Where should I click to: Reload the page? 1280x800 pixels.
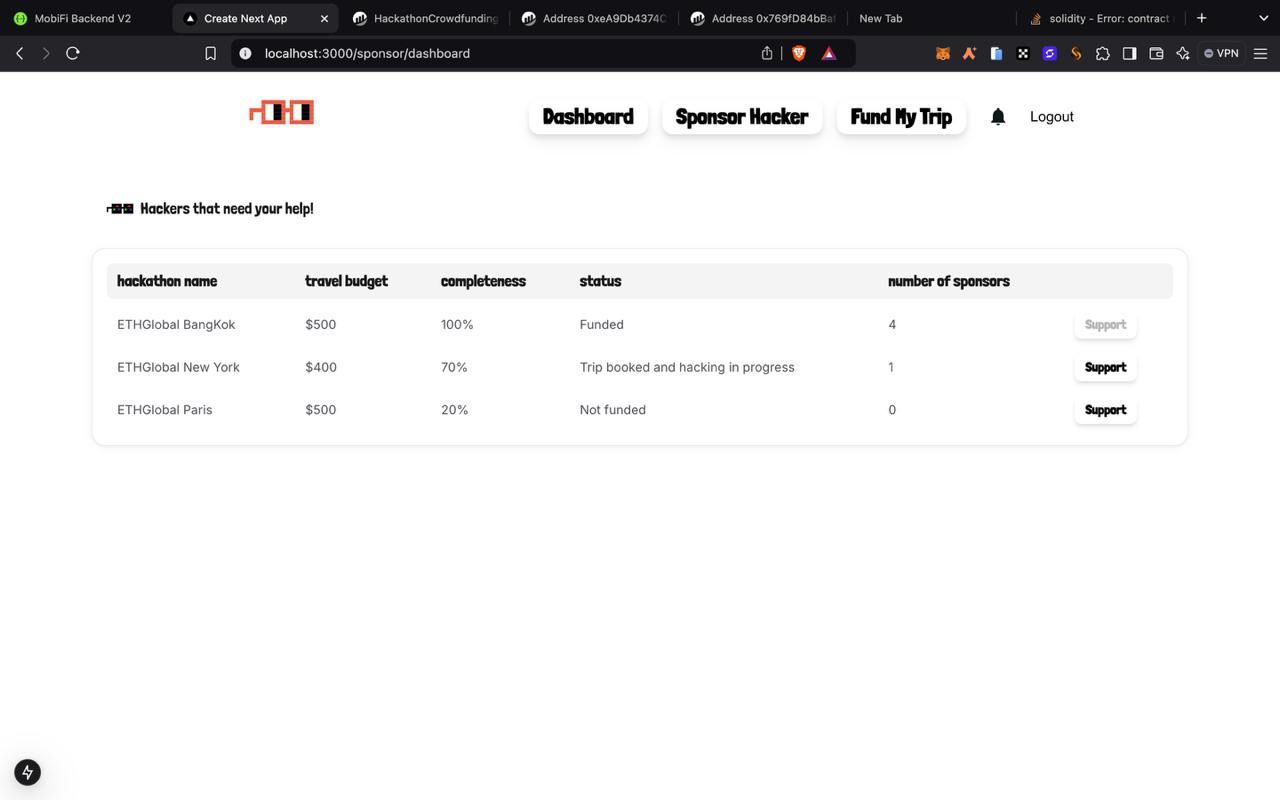click(x=73, y=53)
